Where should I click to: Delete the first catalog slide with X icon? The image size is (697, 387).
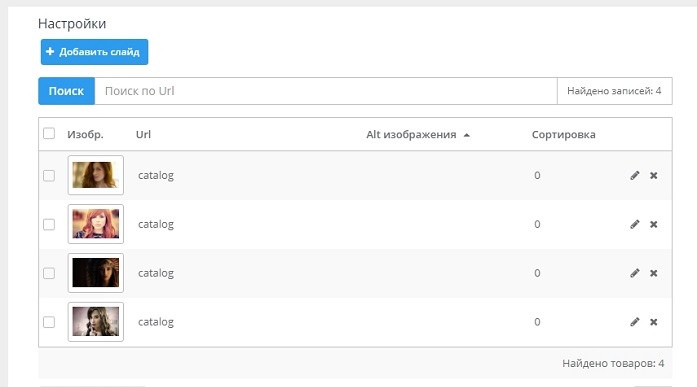point(653,176)
